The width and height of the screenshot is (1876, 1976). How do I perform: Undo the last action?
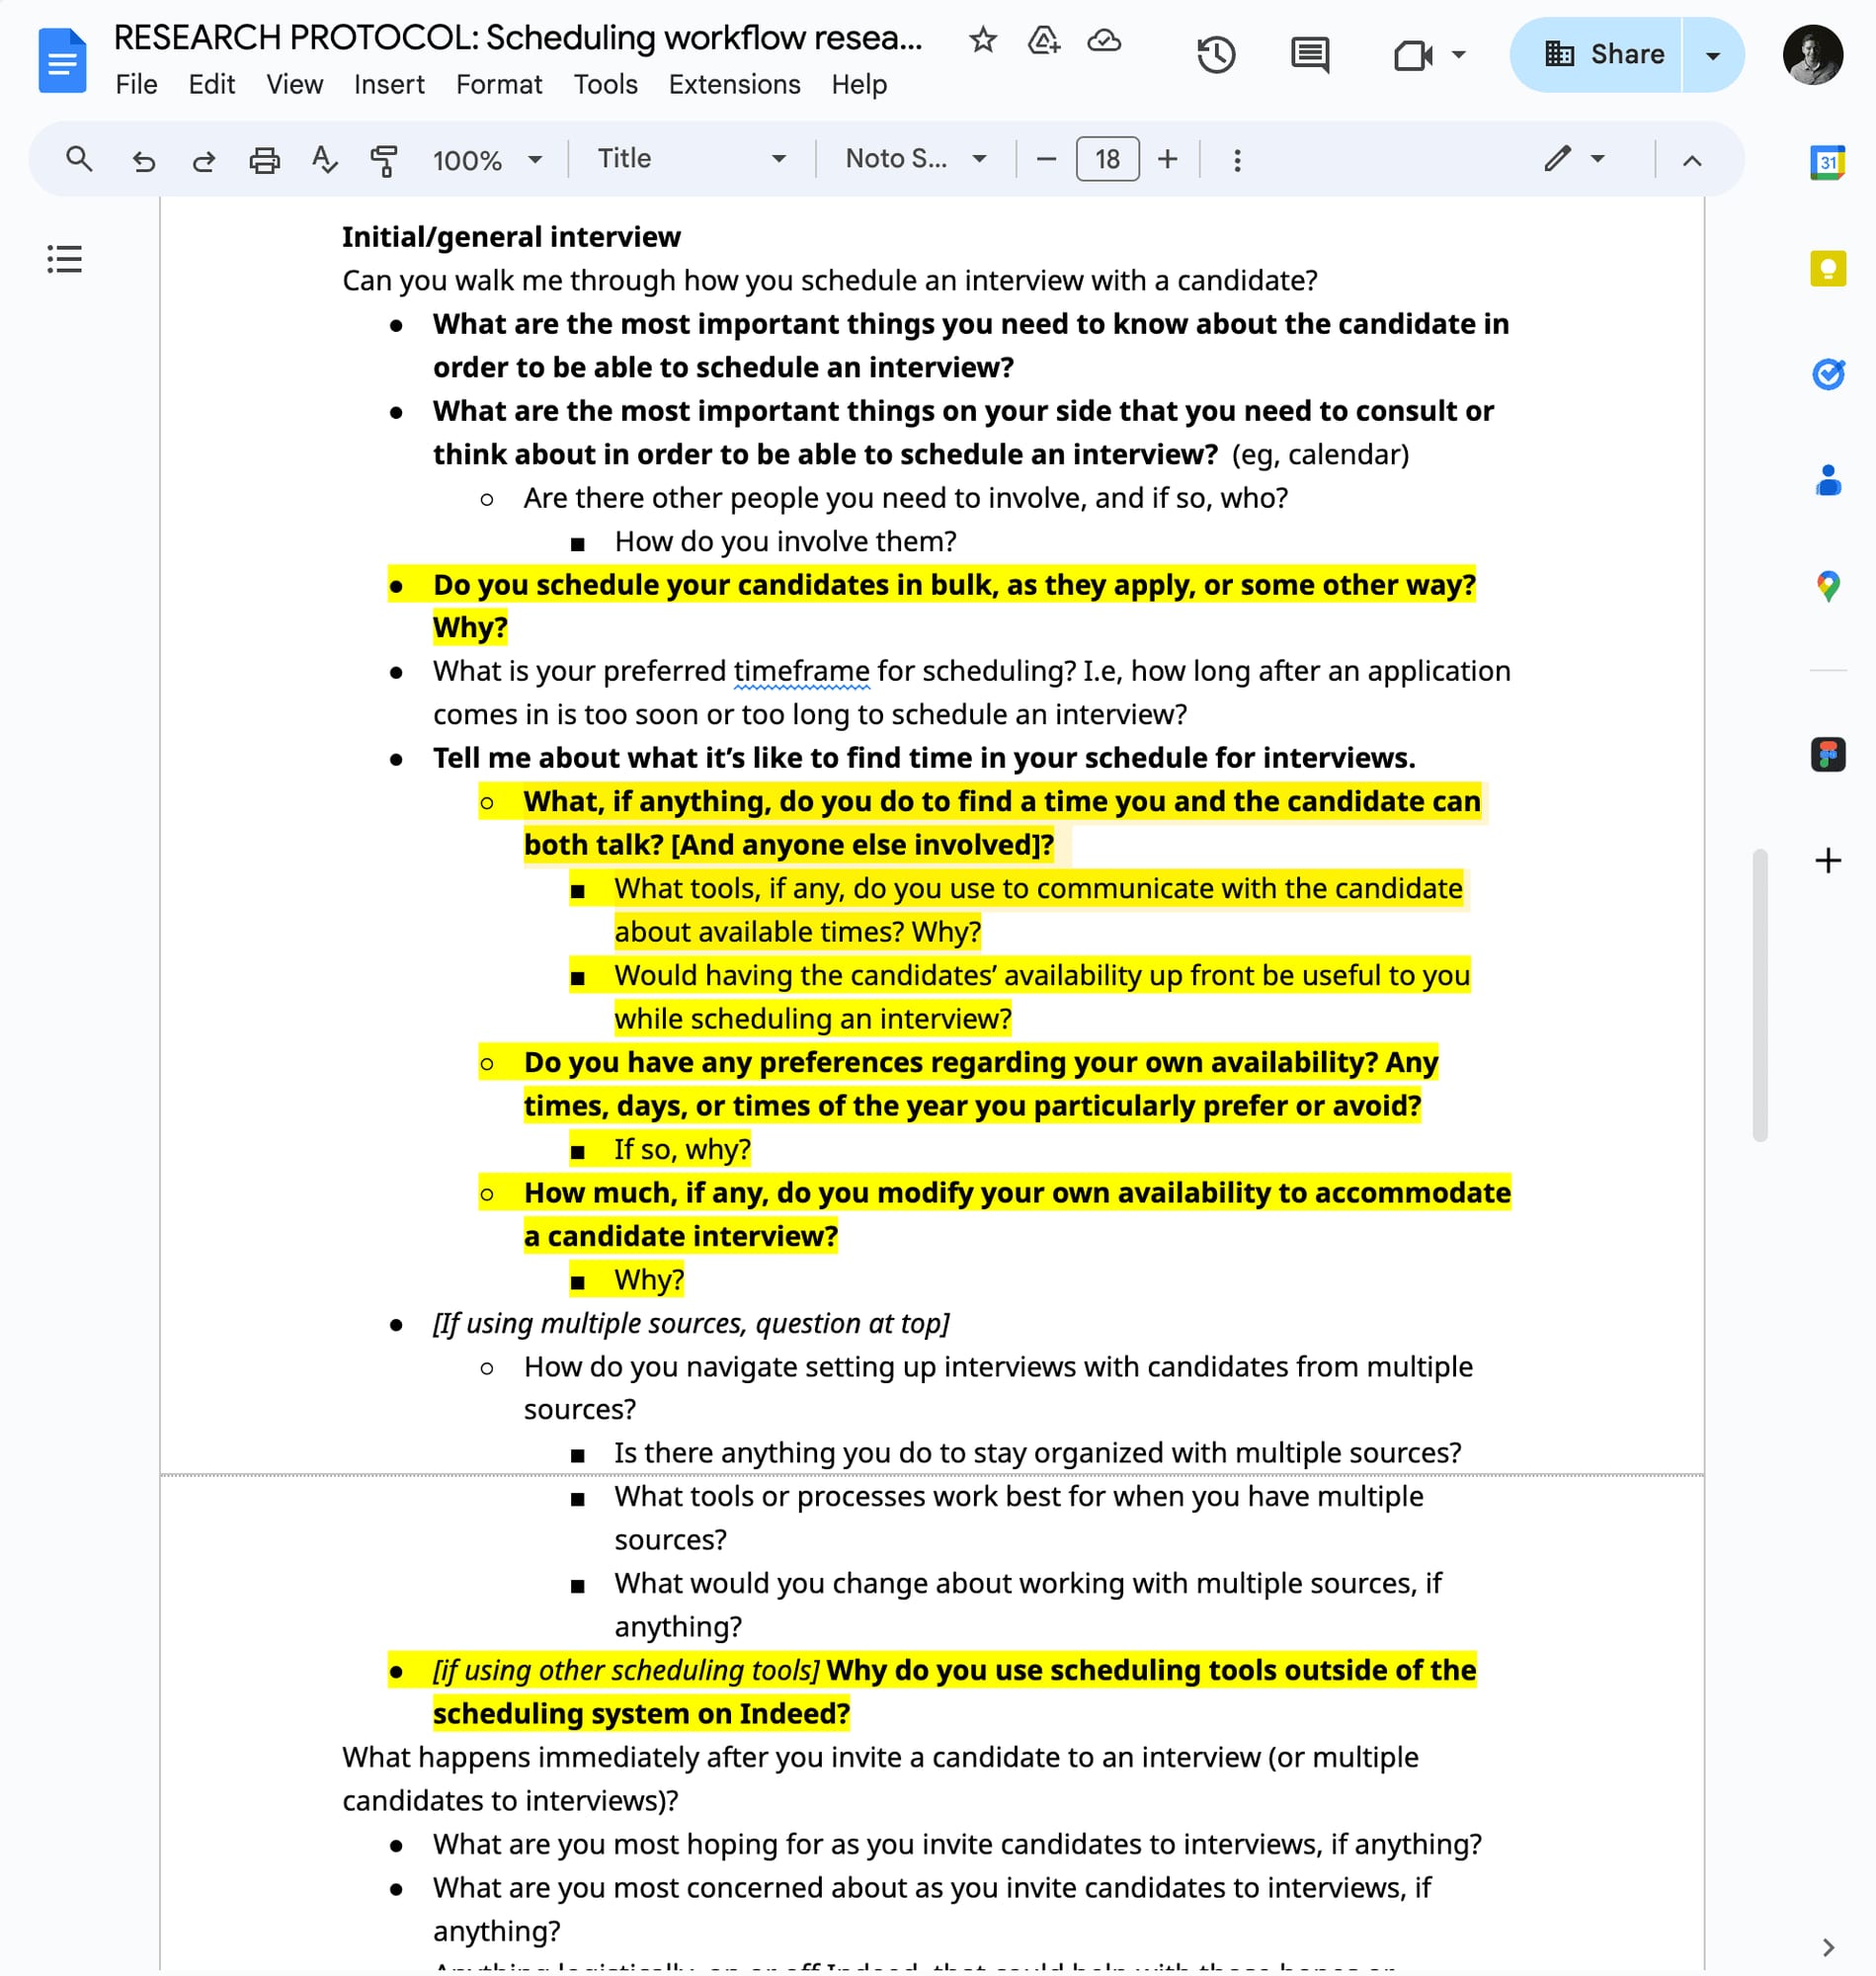(x=144, y=160)
